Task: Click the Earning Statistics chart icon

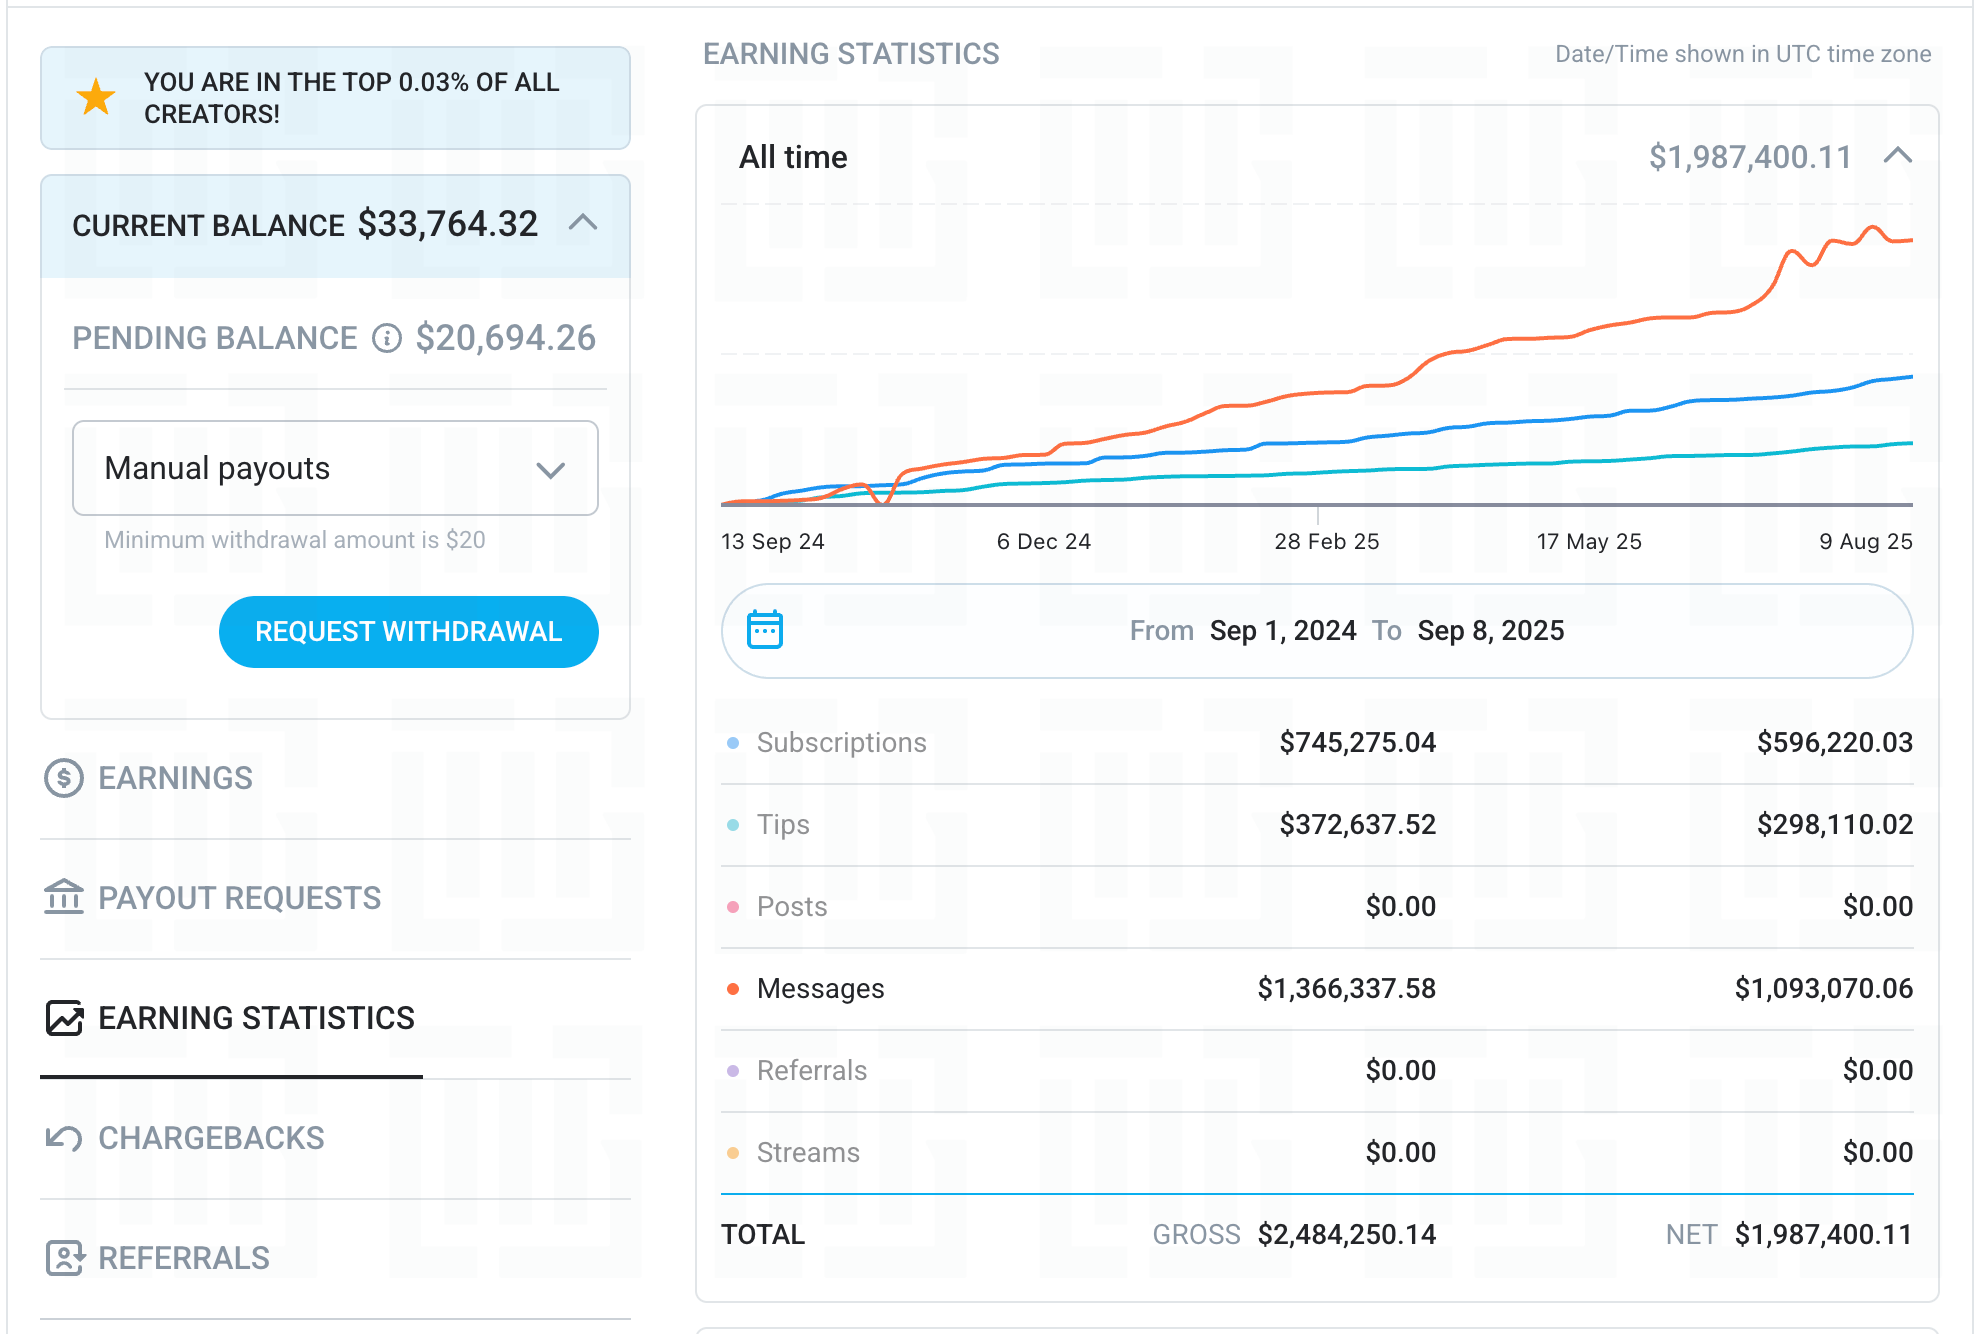Action: [x=65, y=1018]
